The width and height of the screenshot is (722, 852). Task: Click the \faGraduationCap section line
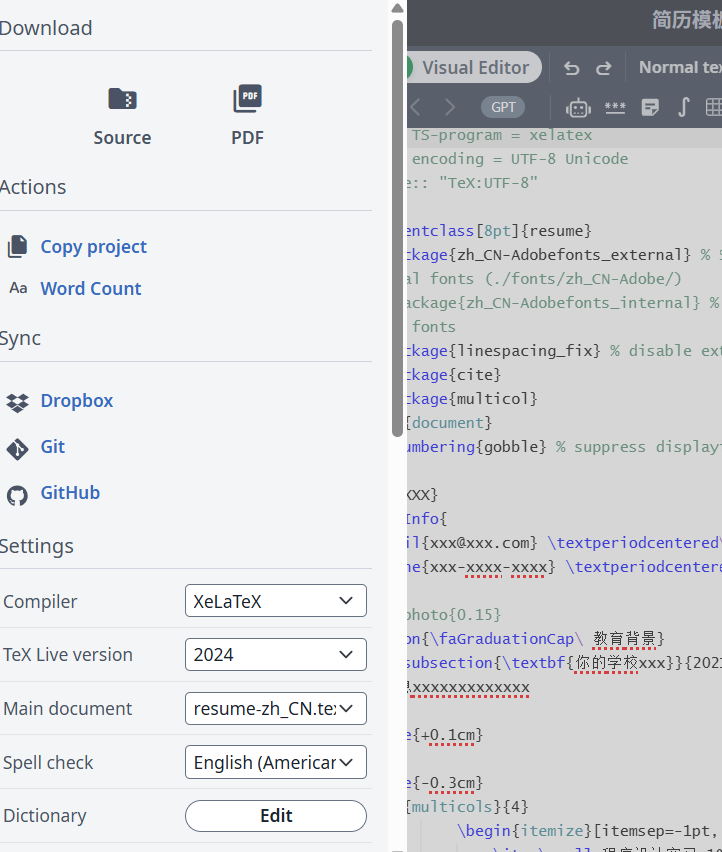[x=536, y=638]
